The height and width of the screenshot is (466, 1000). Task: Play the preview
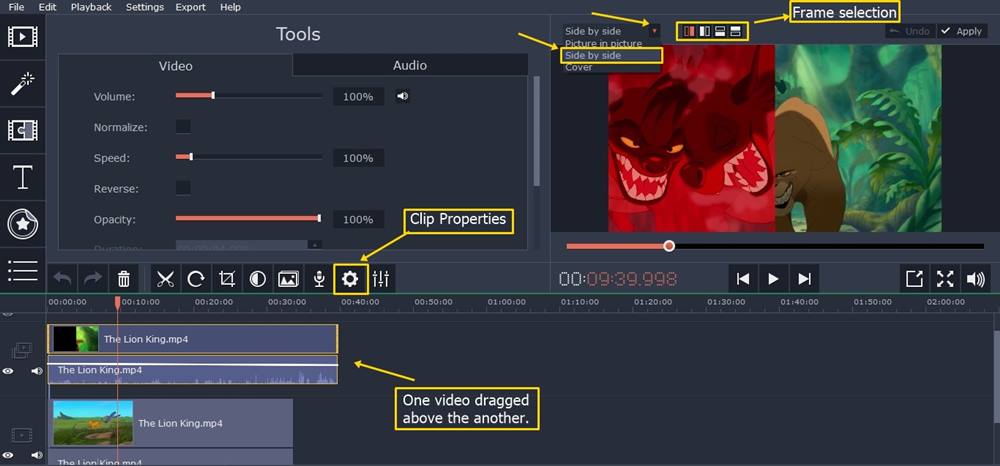[x=774, y=279]
